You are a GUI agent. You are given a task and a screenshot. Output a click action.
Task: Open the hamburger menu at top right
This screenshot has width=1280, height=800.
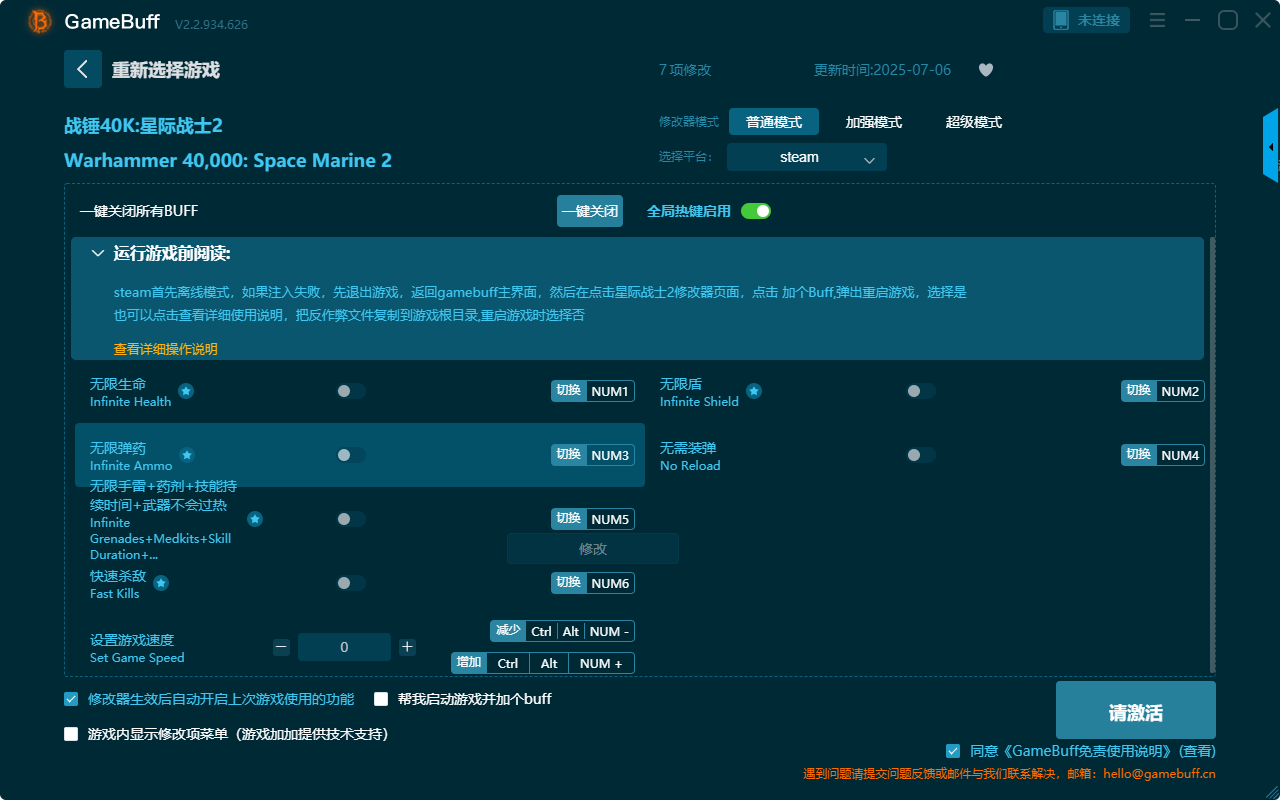[1157, 19]
